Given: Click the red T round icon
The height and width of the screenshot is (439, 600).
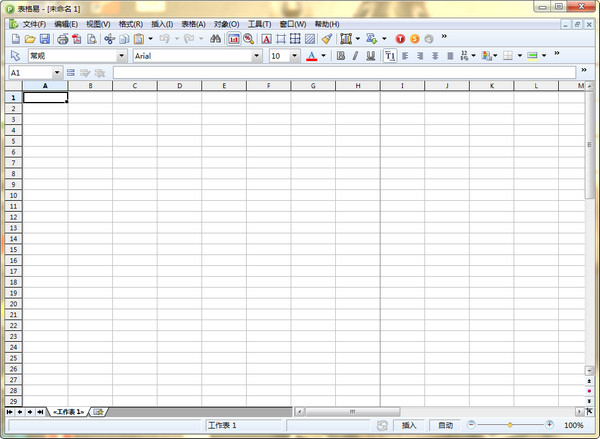Looking at the screenshot, I should [400, 39].
